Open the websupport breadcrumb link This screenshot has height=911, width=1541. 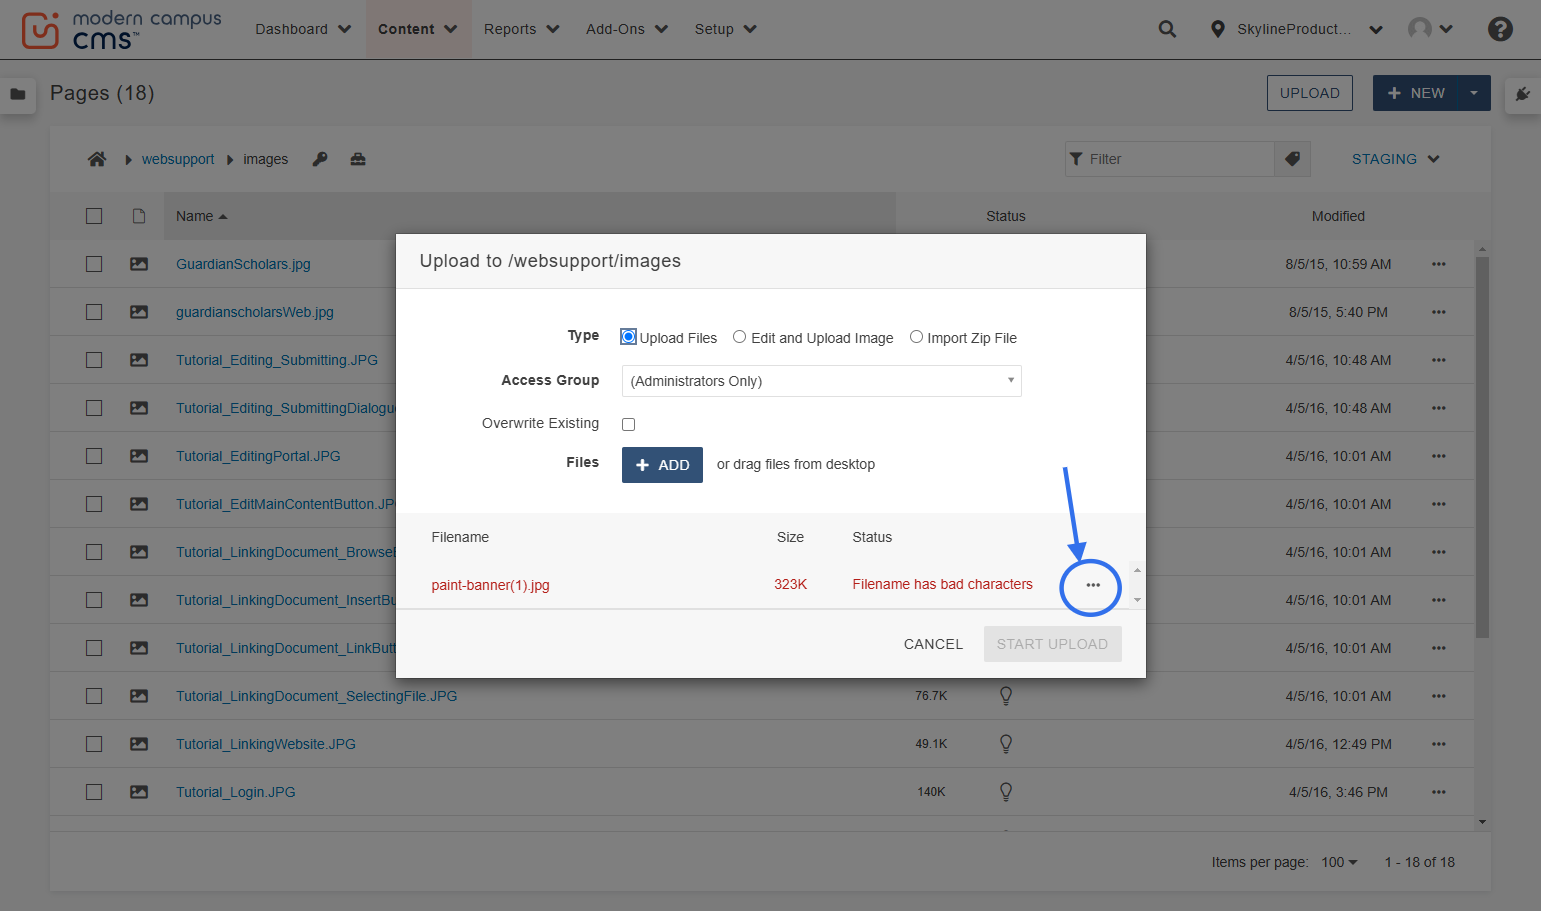coord(178,159)
